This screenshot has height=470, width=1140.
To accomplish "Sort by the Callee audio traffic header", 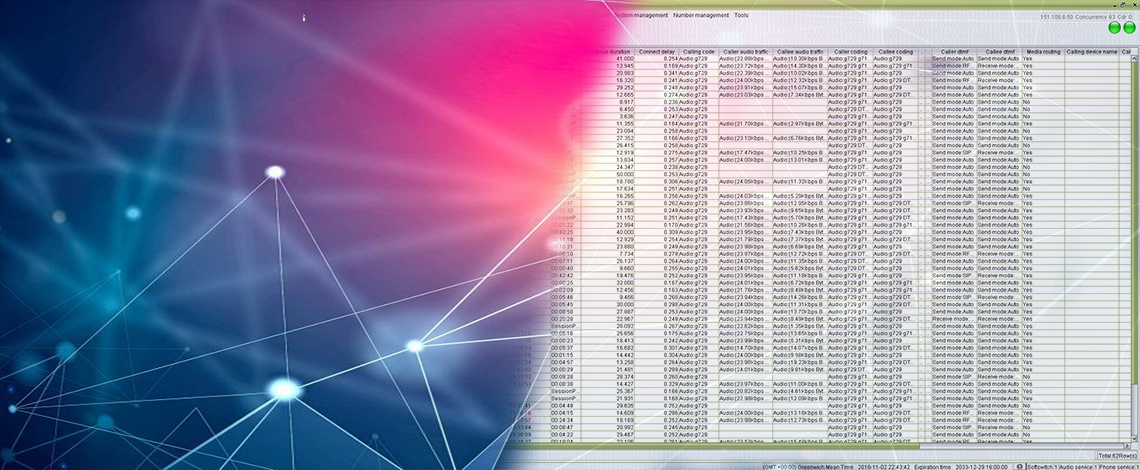I will tap(800, 52).
